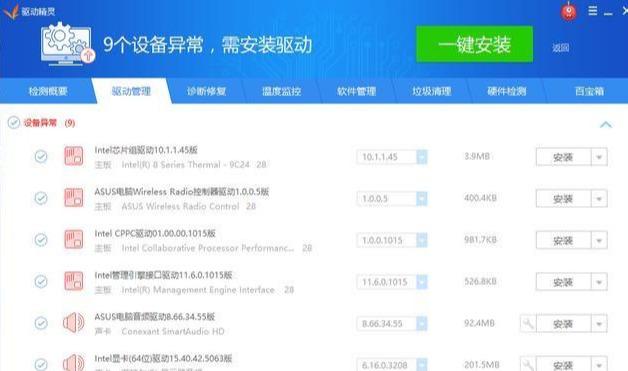
Task: Click motherboard icon for Intel管理引擎接口驱动
Action: click(x=74, y=281)
